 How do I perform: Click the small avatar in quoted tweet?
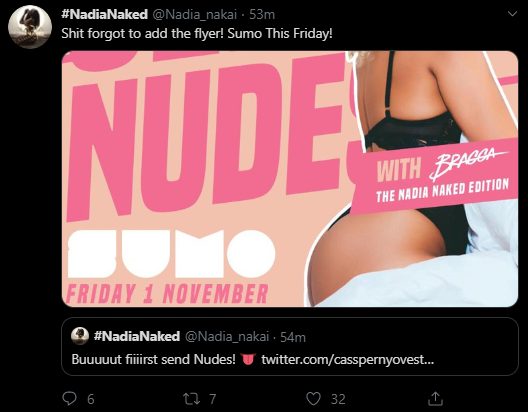coord(80,336)
